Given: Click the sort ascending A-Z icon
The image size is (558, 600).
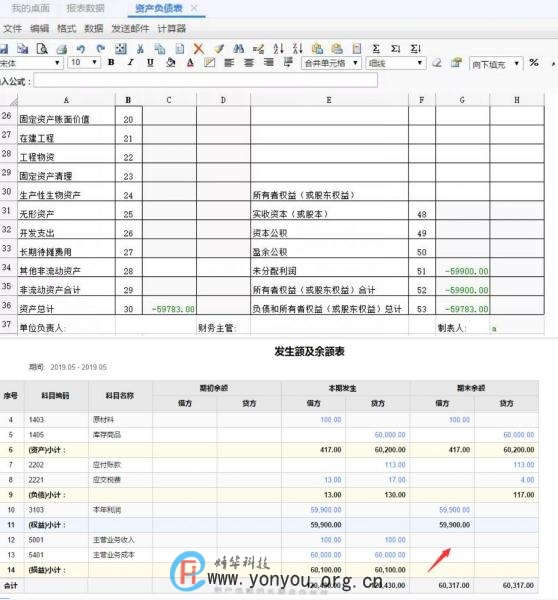Looking at the screenshot, I should point(278,49).
